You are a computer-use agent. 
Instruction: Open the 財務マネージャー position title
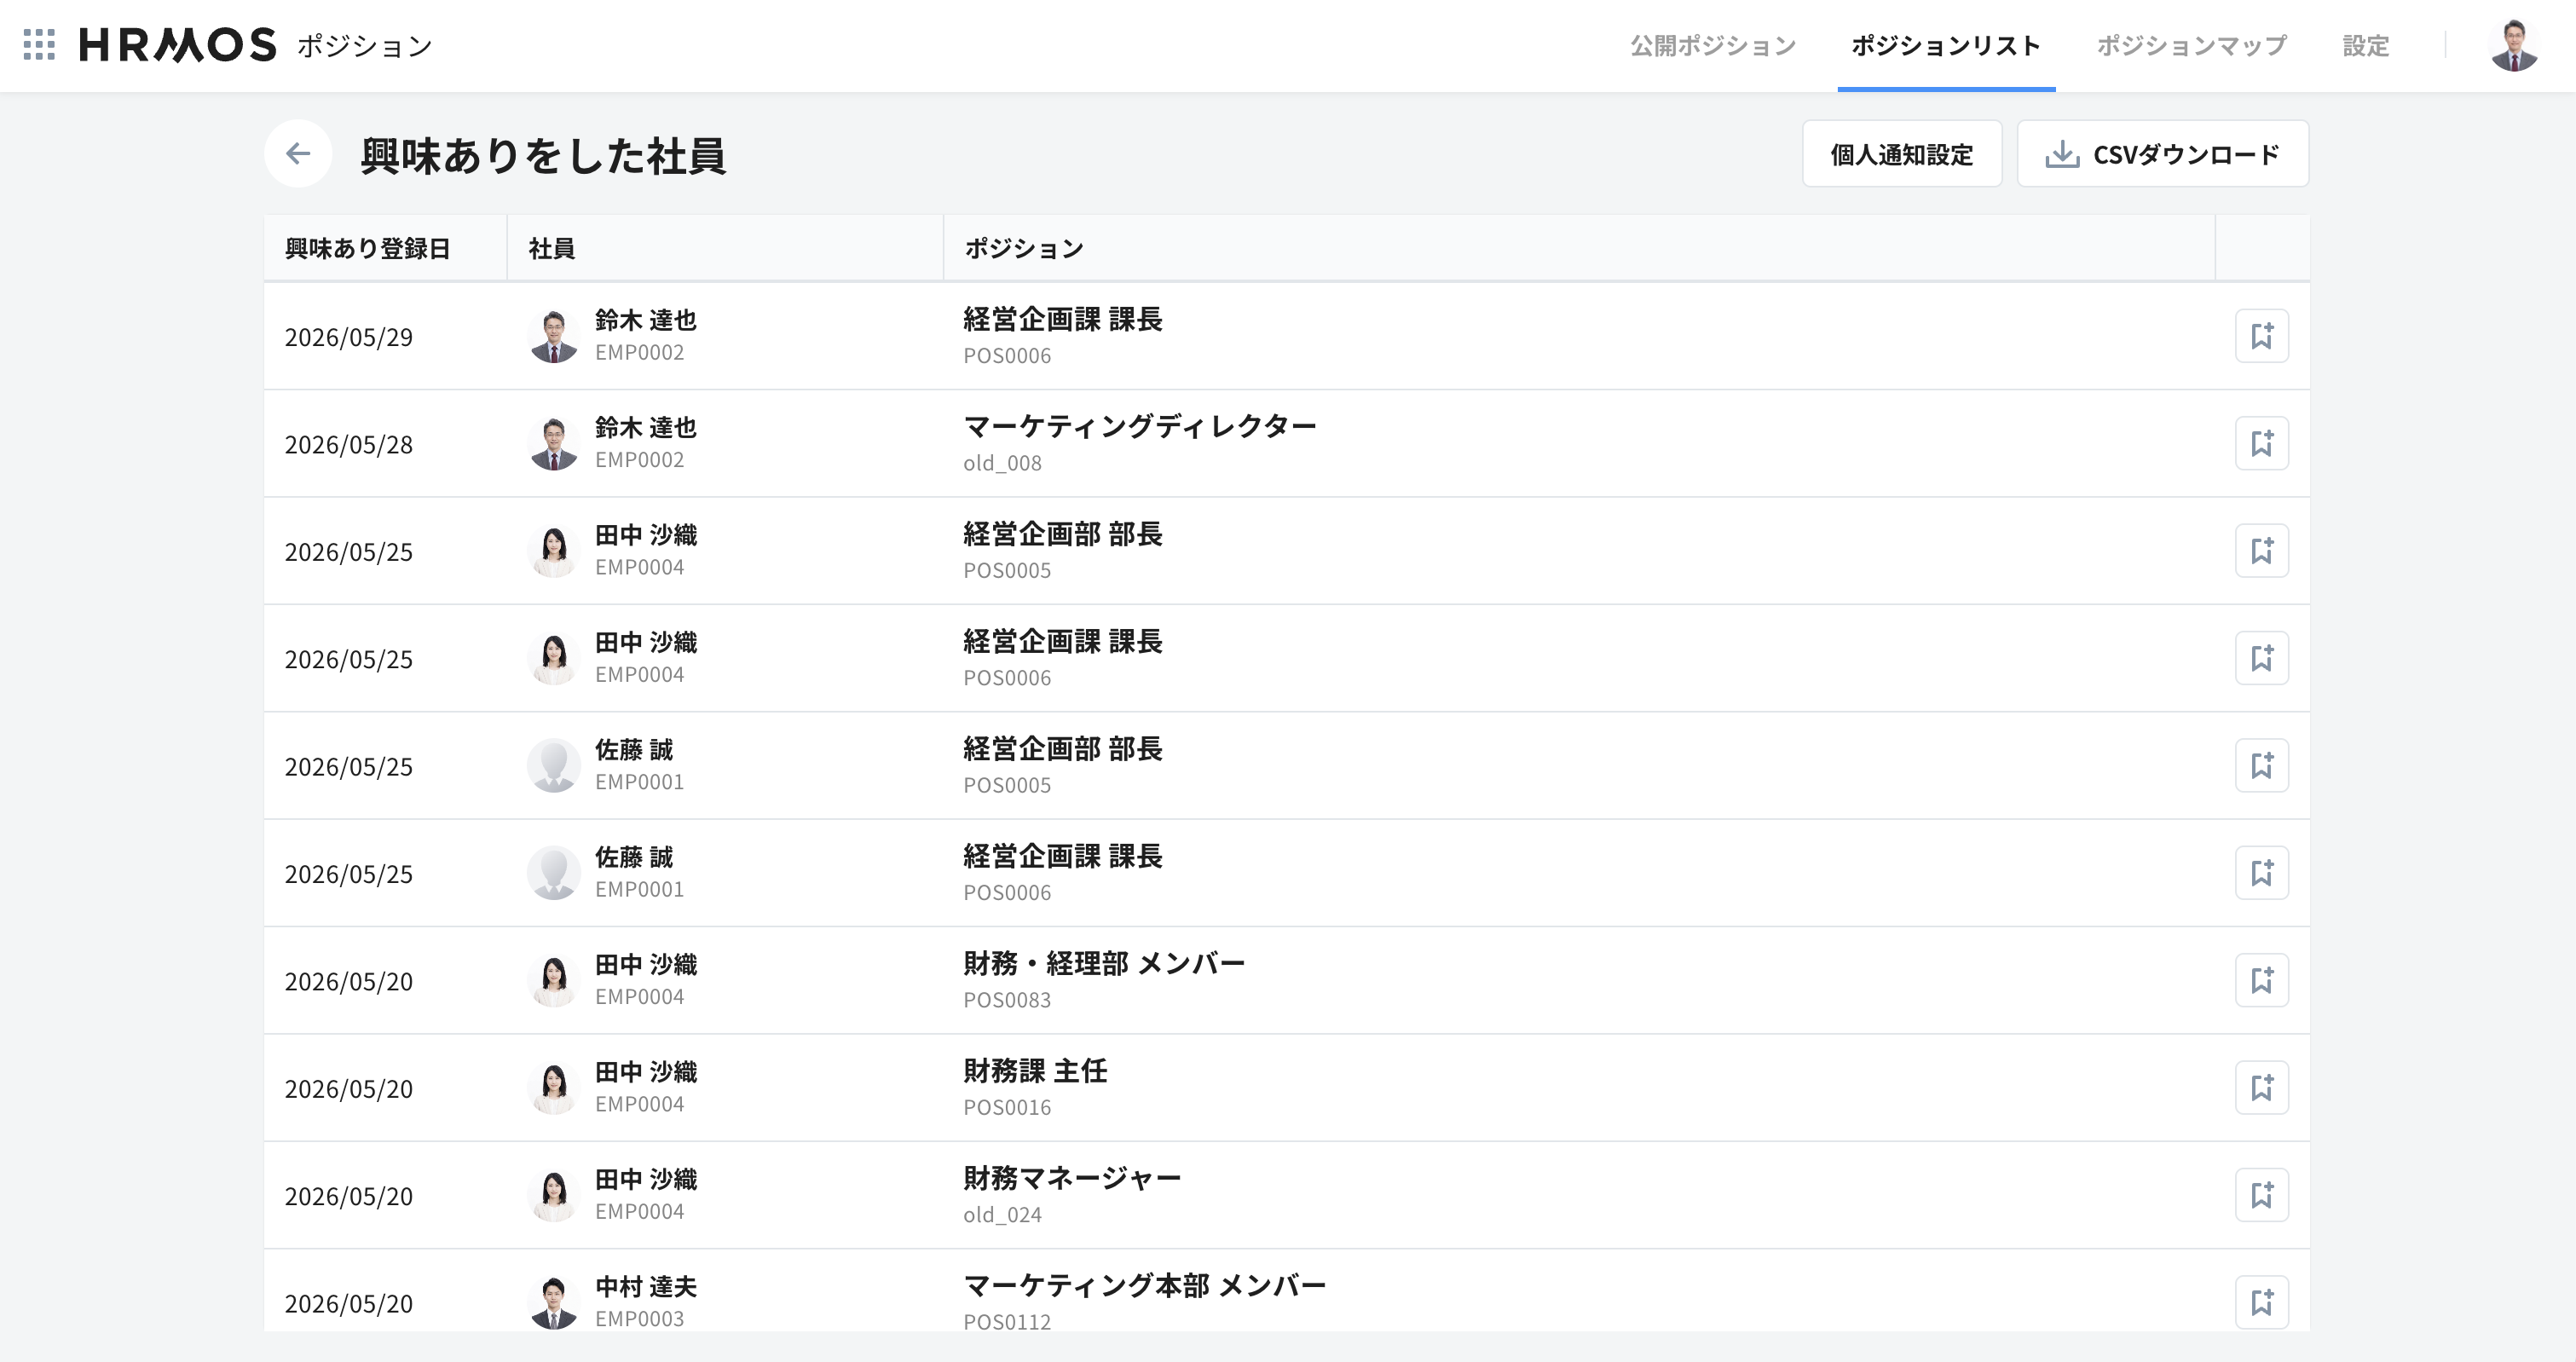[x=1072, y=1178]
